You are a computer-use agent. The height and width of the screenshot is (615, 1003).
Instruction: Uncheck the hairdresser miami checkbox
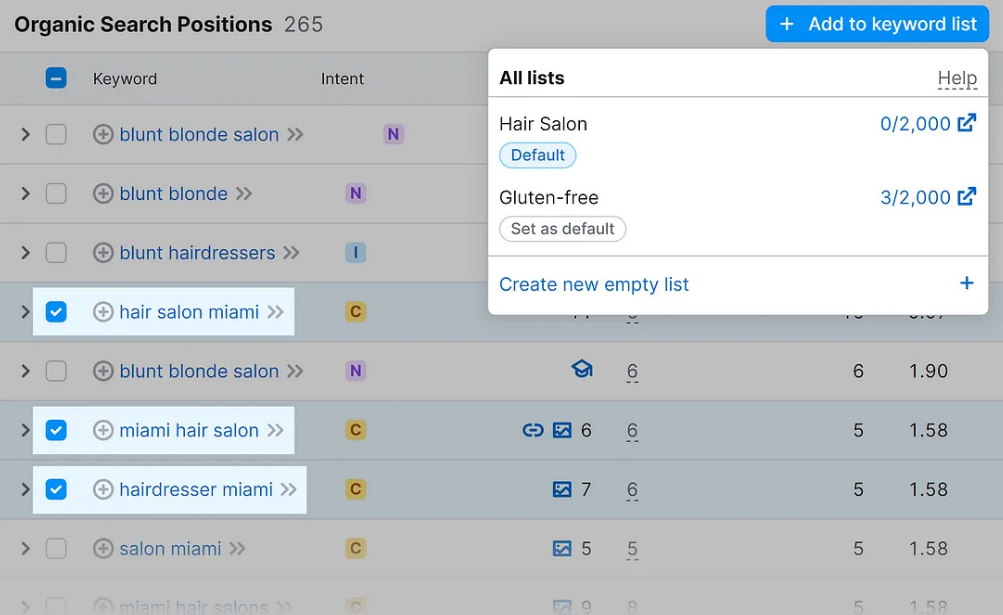(56, 490)
